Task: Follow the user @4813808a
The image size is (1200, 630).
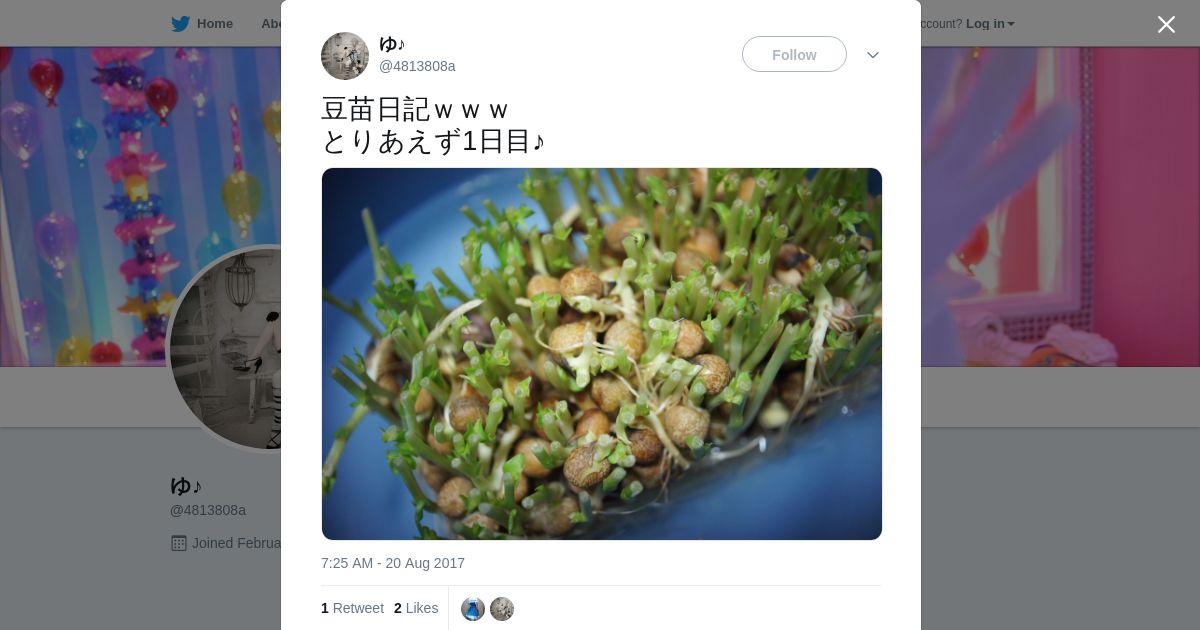Action: click(794, 54)
